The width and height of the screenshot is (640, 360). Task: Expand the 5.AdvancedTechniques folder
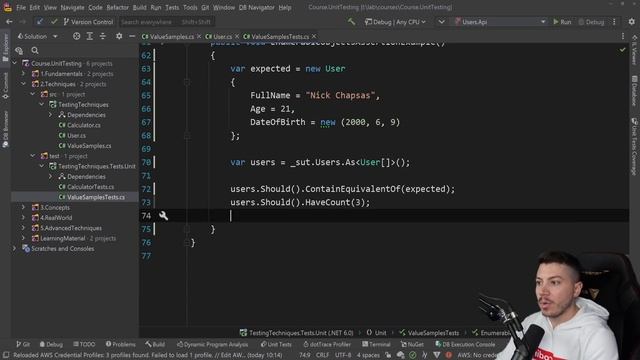(24, 228)
